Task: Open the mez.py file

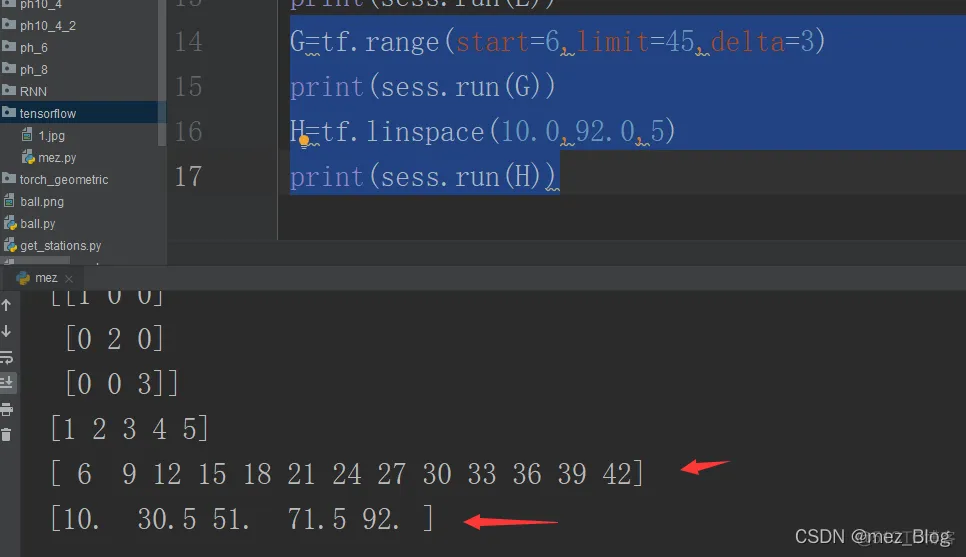Action: click(57, 158)
